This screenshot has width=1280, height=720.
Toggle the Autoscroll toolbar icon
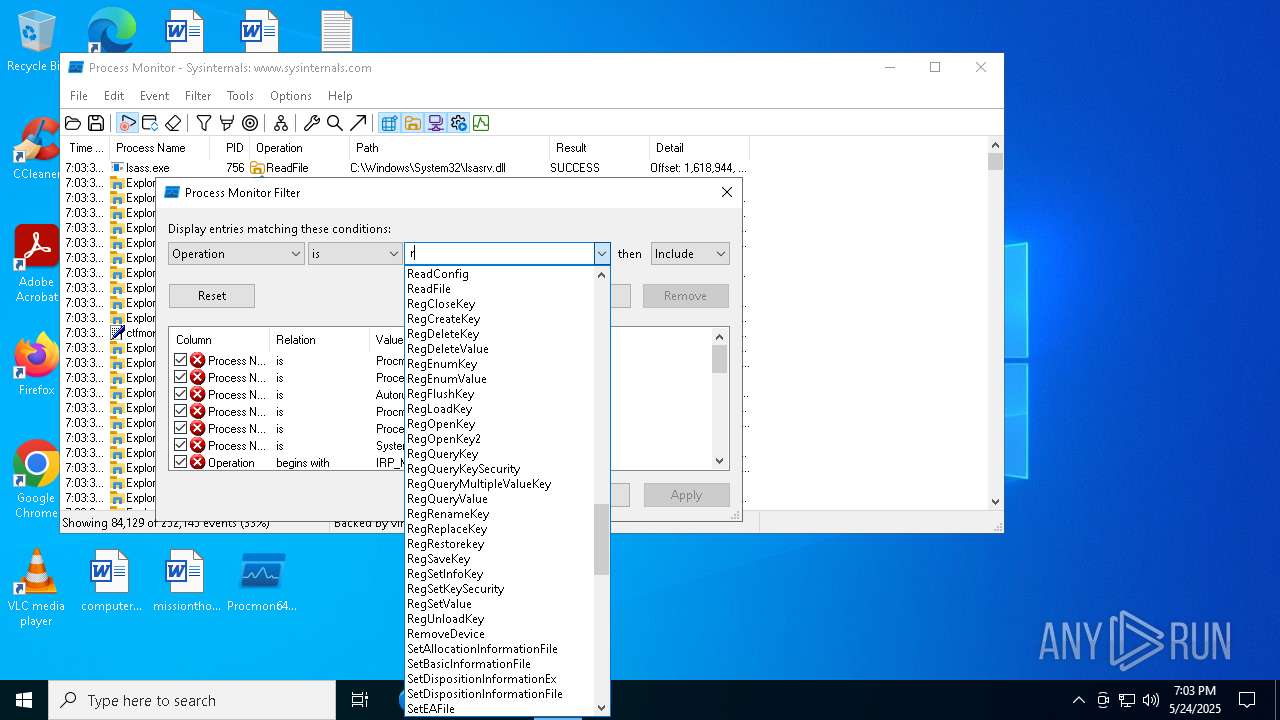pyautogui.click(x=150, y=123)
